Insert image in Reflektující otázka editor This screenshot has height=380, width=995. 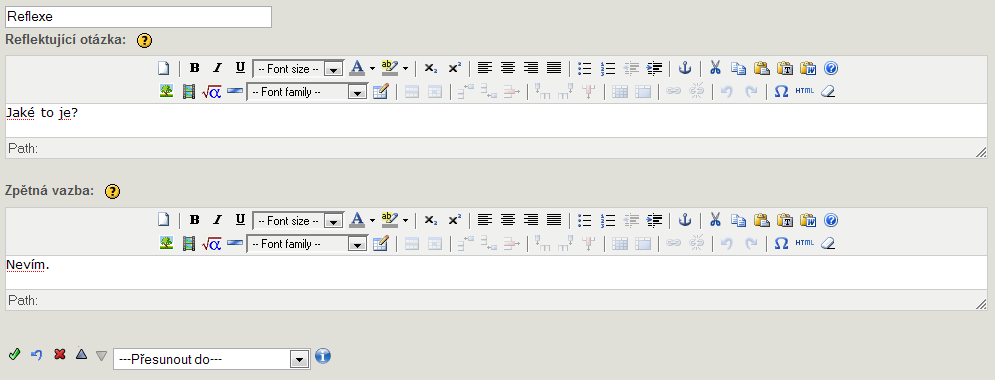pos(166,91)
